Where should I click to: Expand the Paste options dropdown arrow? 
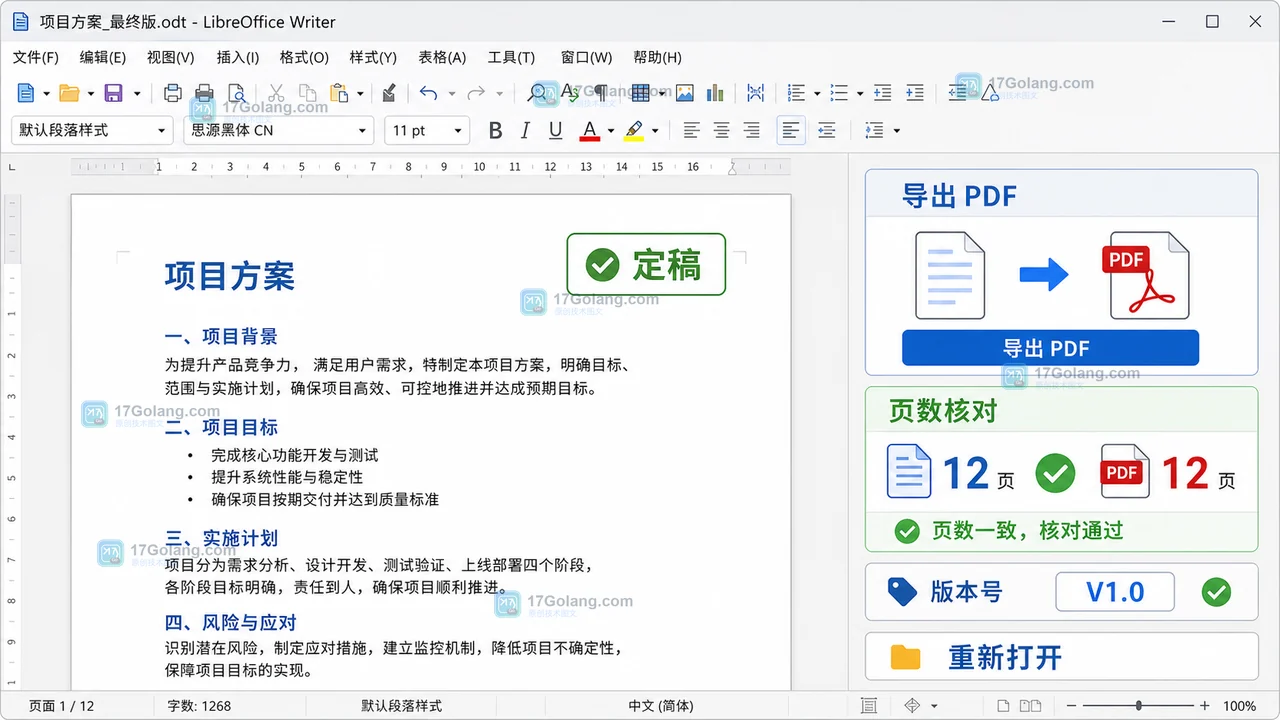(360, 94)
